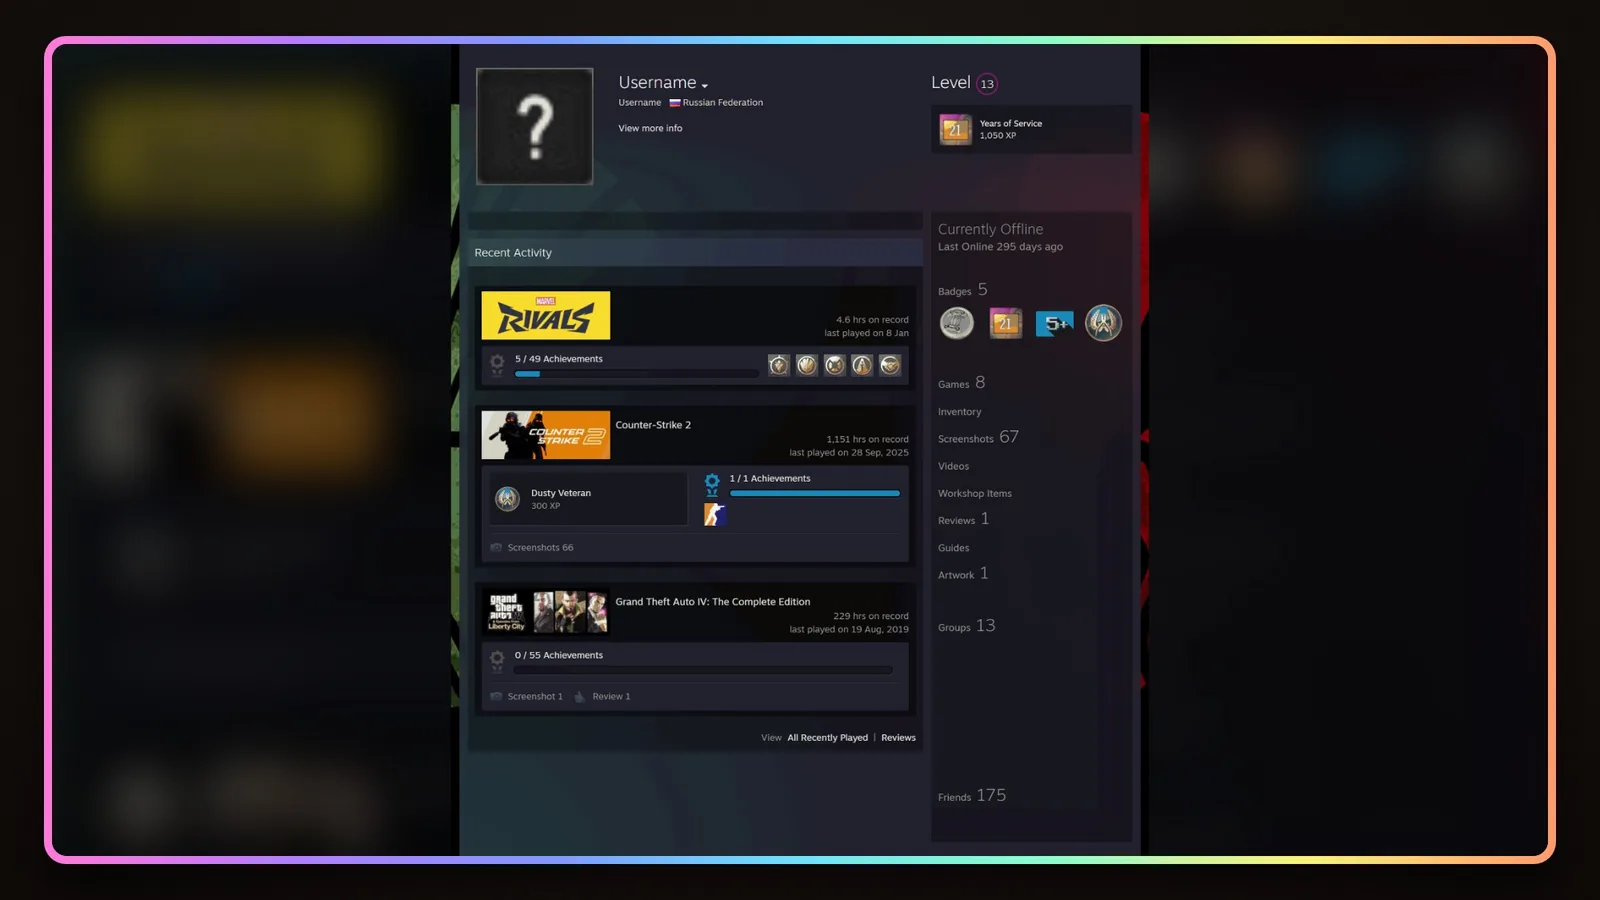Click the grey achievement gear icon for Marvel Rivals
The image size is (1600, 900).
[497, 365]
